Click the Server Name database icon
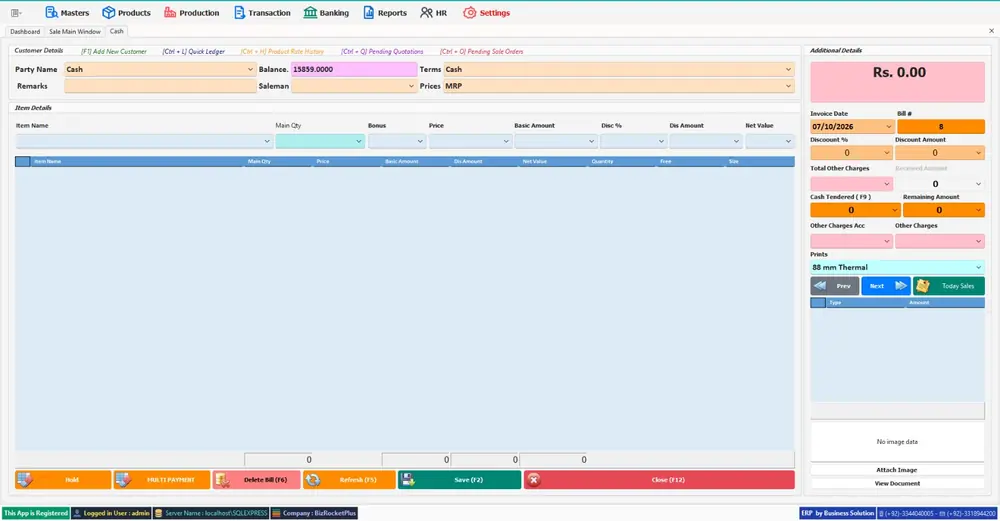 159,513
